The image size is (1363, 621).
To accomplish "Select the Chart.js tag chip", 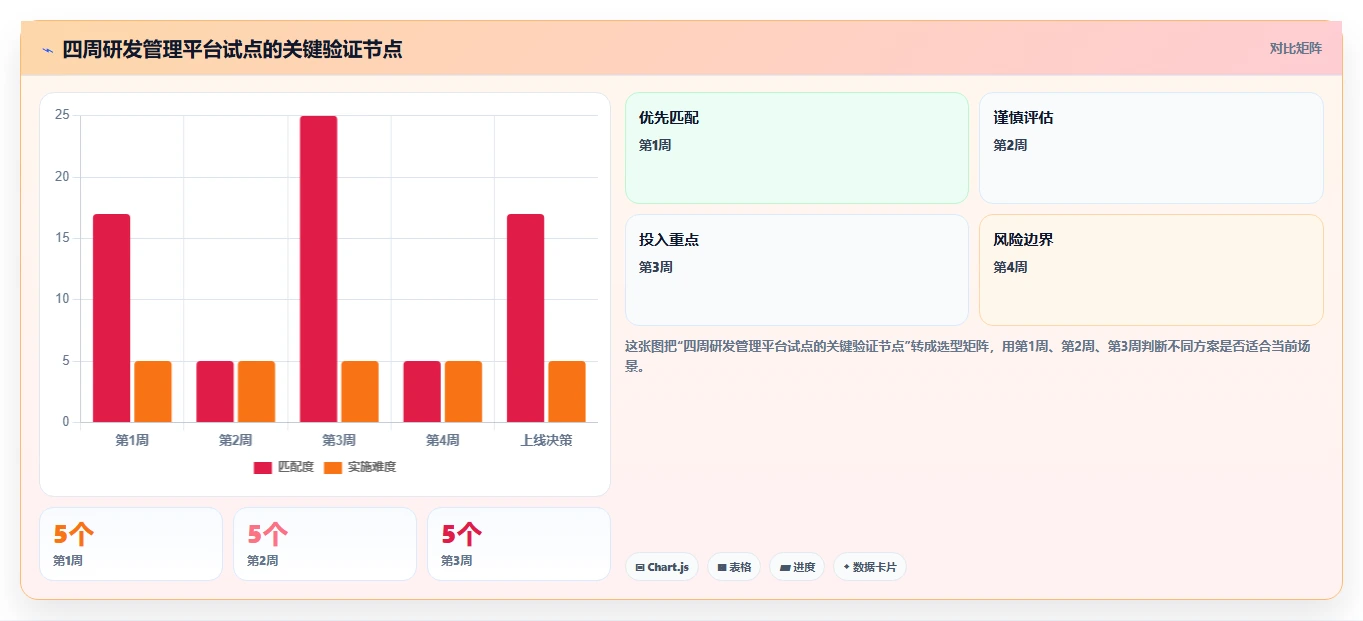I will 662,567.
